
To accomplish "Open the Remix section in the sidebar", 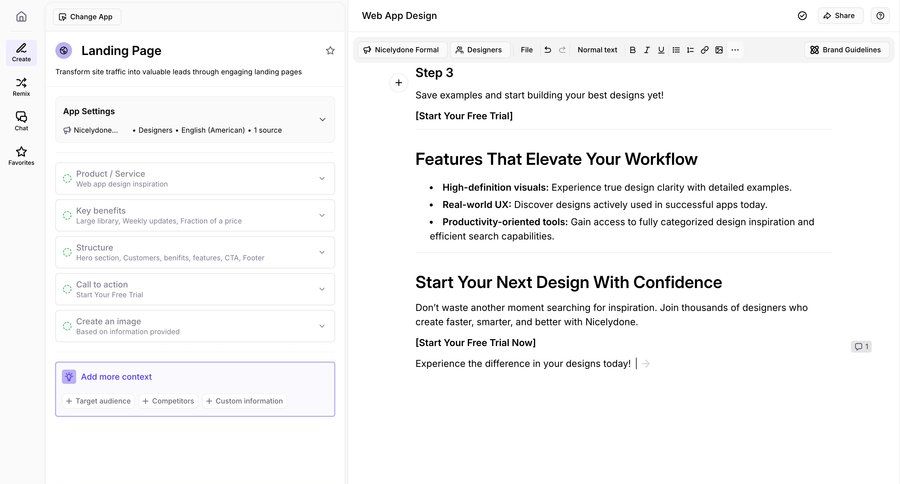I will coord(21,87).
